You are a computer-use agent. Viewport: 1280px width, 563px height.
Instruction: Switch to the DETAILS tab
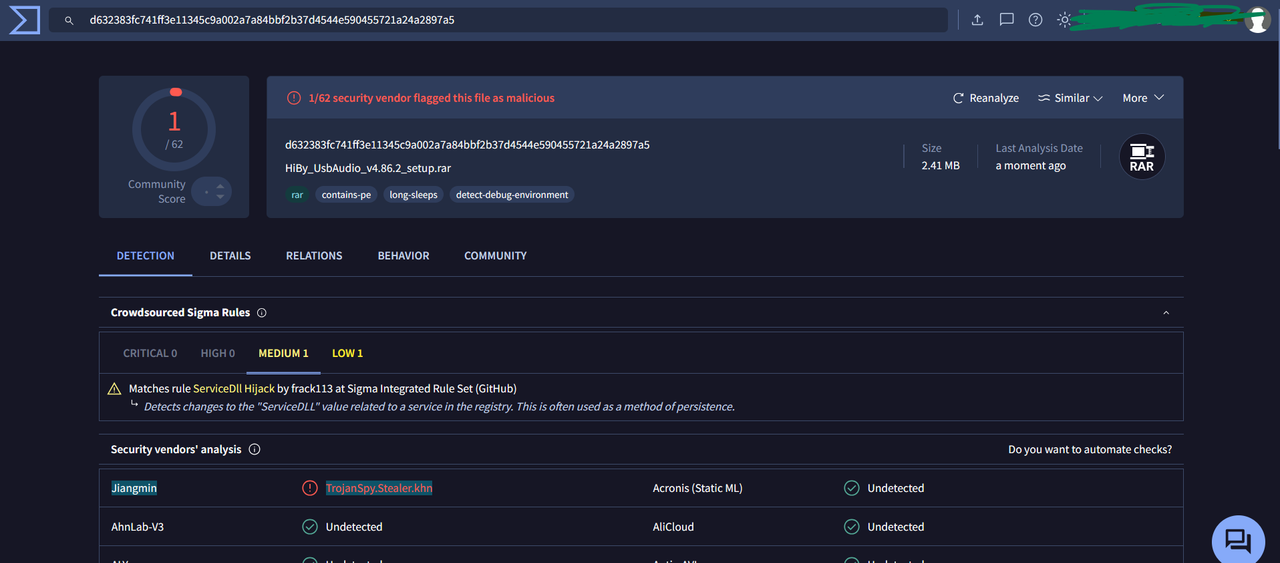coord(230,256)
